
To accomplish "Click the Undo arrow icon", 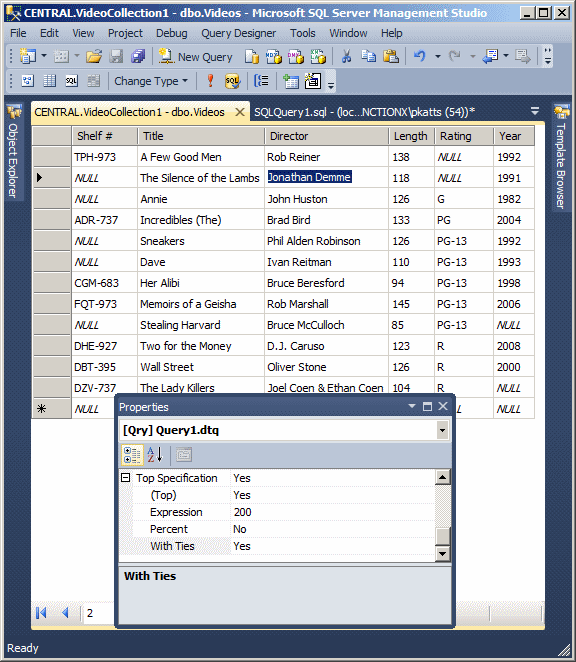I will pos(419,56).
